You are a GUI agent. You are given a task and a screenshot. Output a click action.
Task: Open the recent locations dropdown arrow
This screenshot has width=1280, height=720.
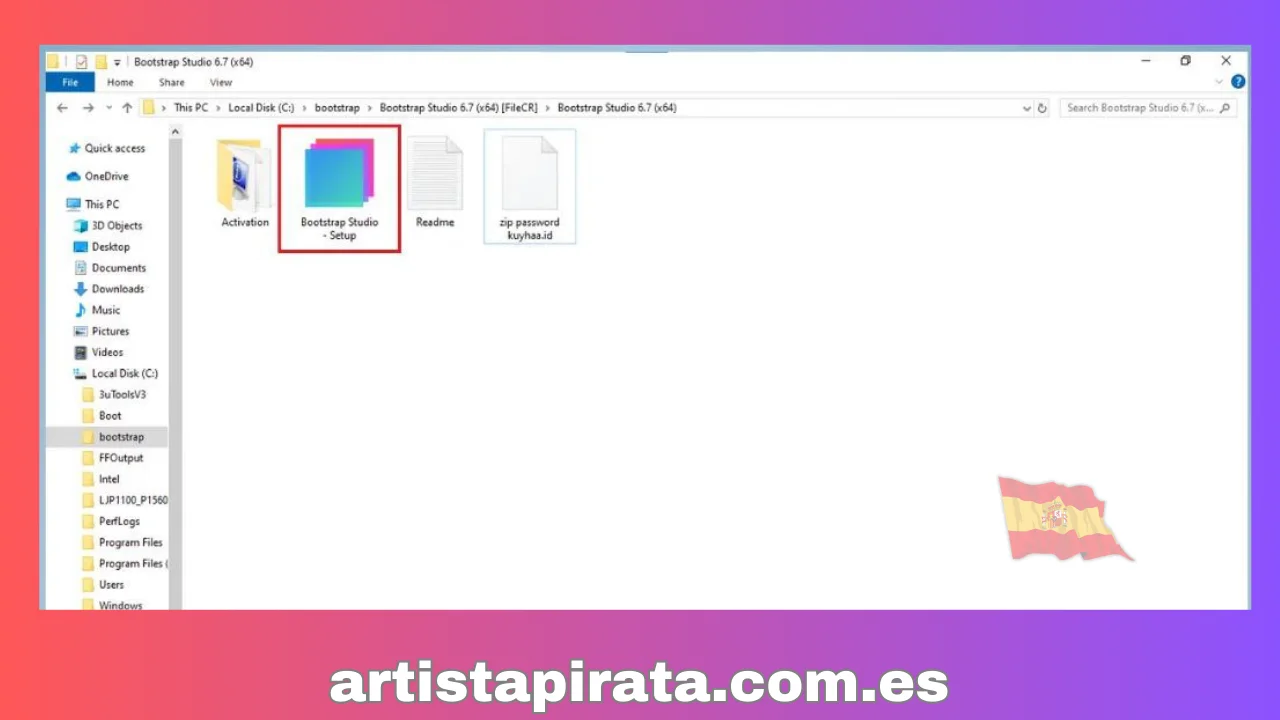[x=108, y=108]
